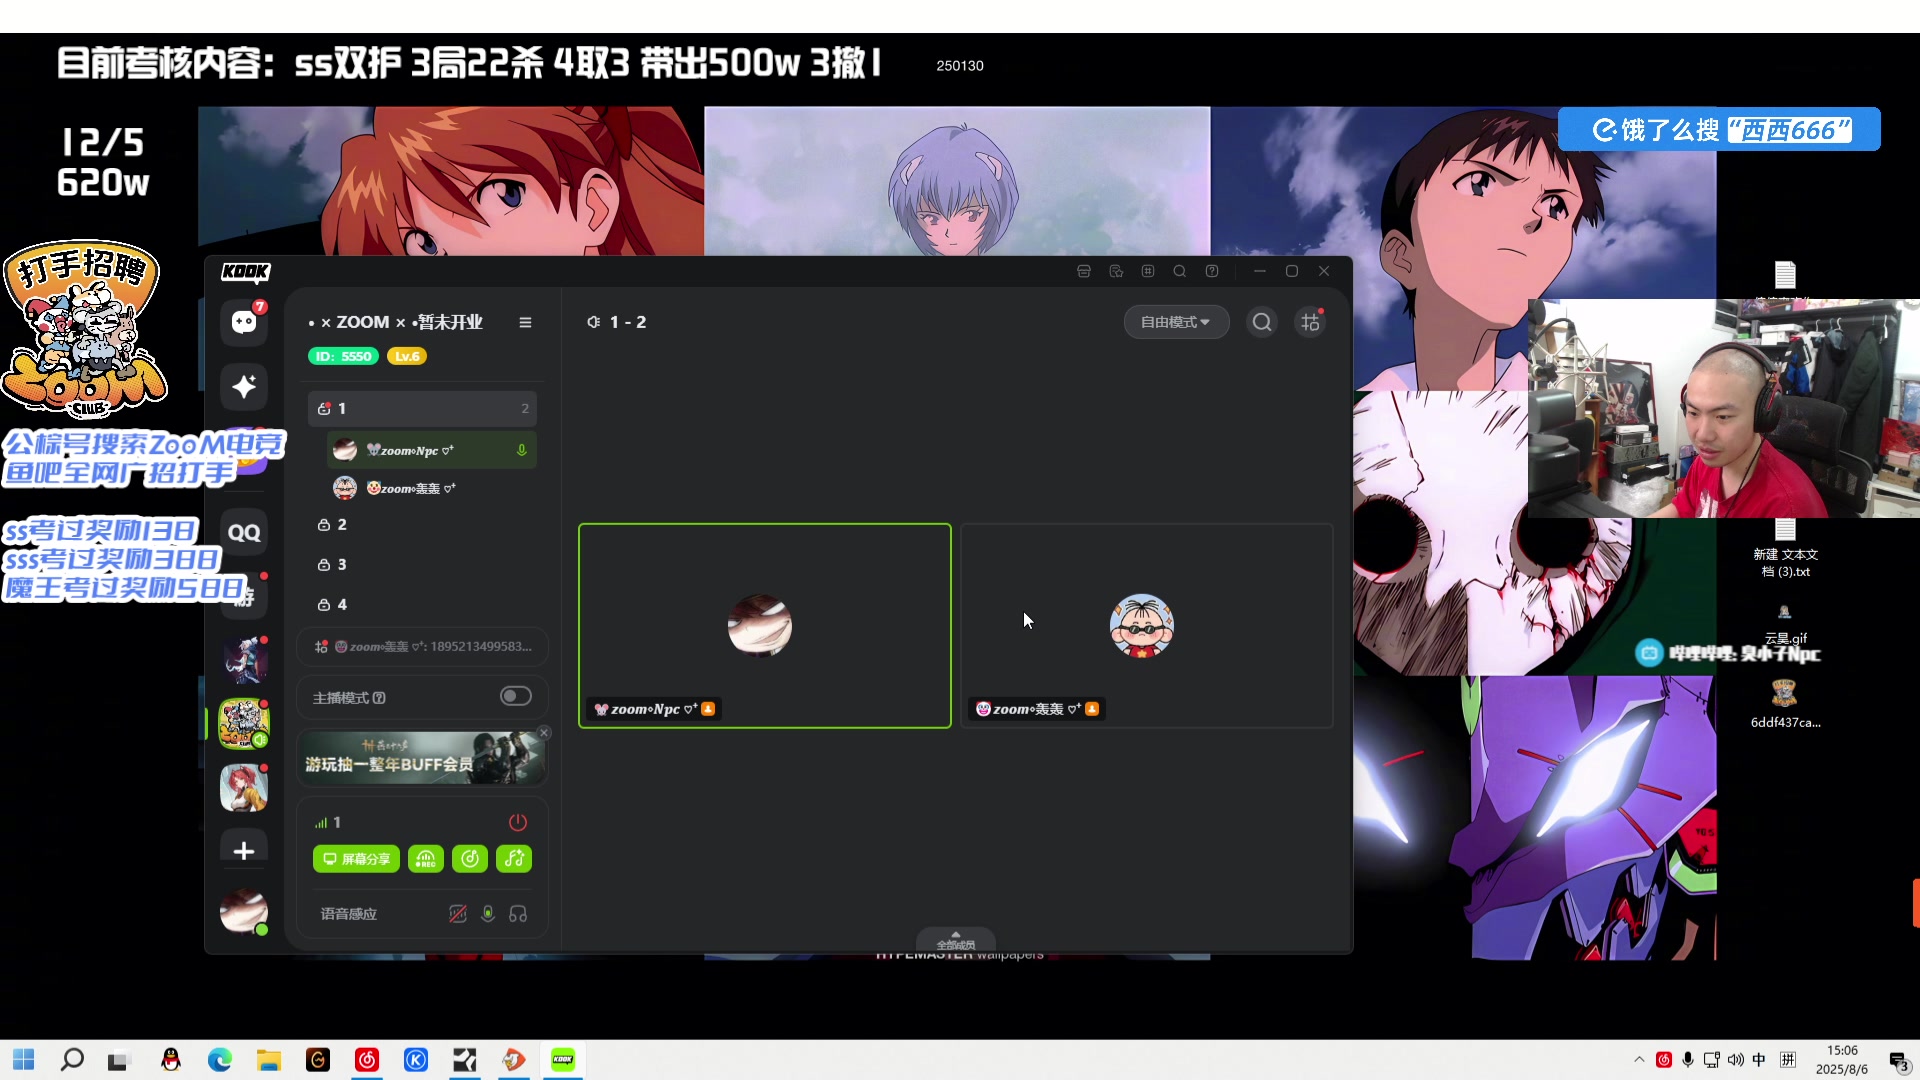Select user zoom Npc in channel list

(431, 450)
